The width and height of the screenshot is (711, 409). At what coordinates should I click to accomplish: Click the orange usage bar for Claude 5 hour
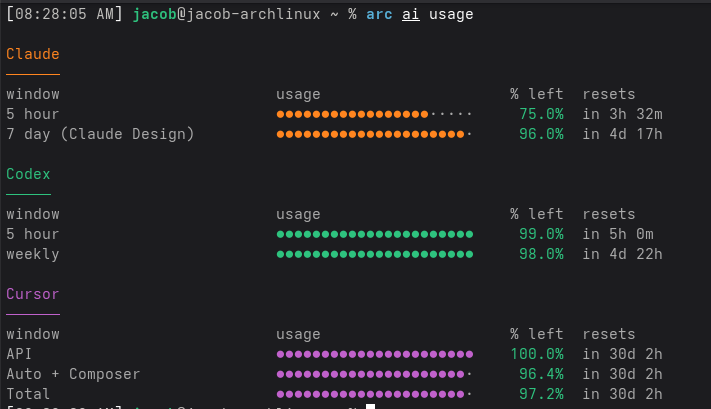(375, 114)
